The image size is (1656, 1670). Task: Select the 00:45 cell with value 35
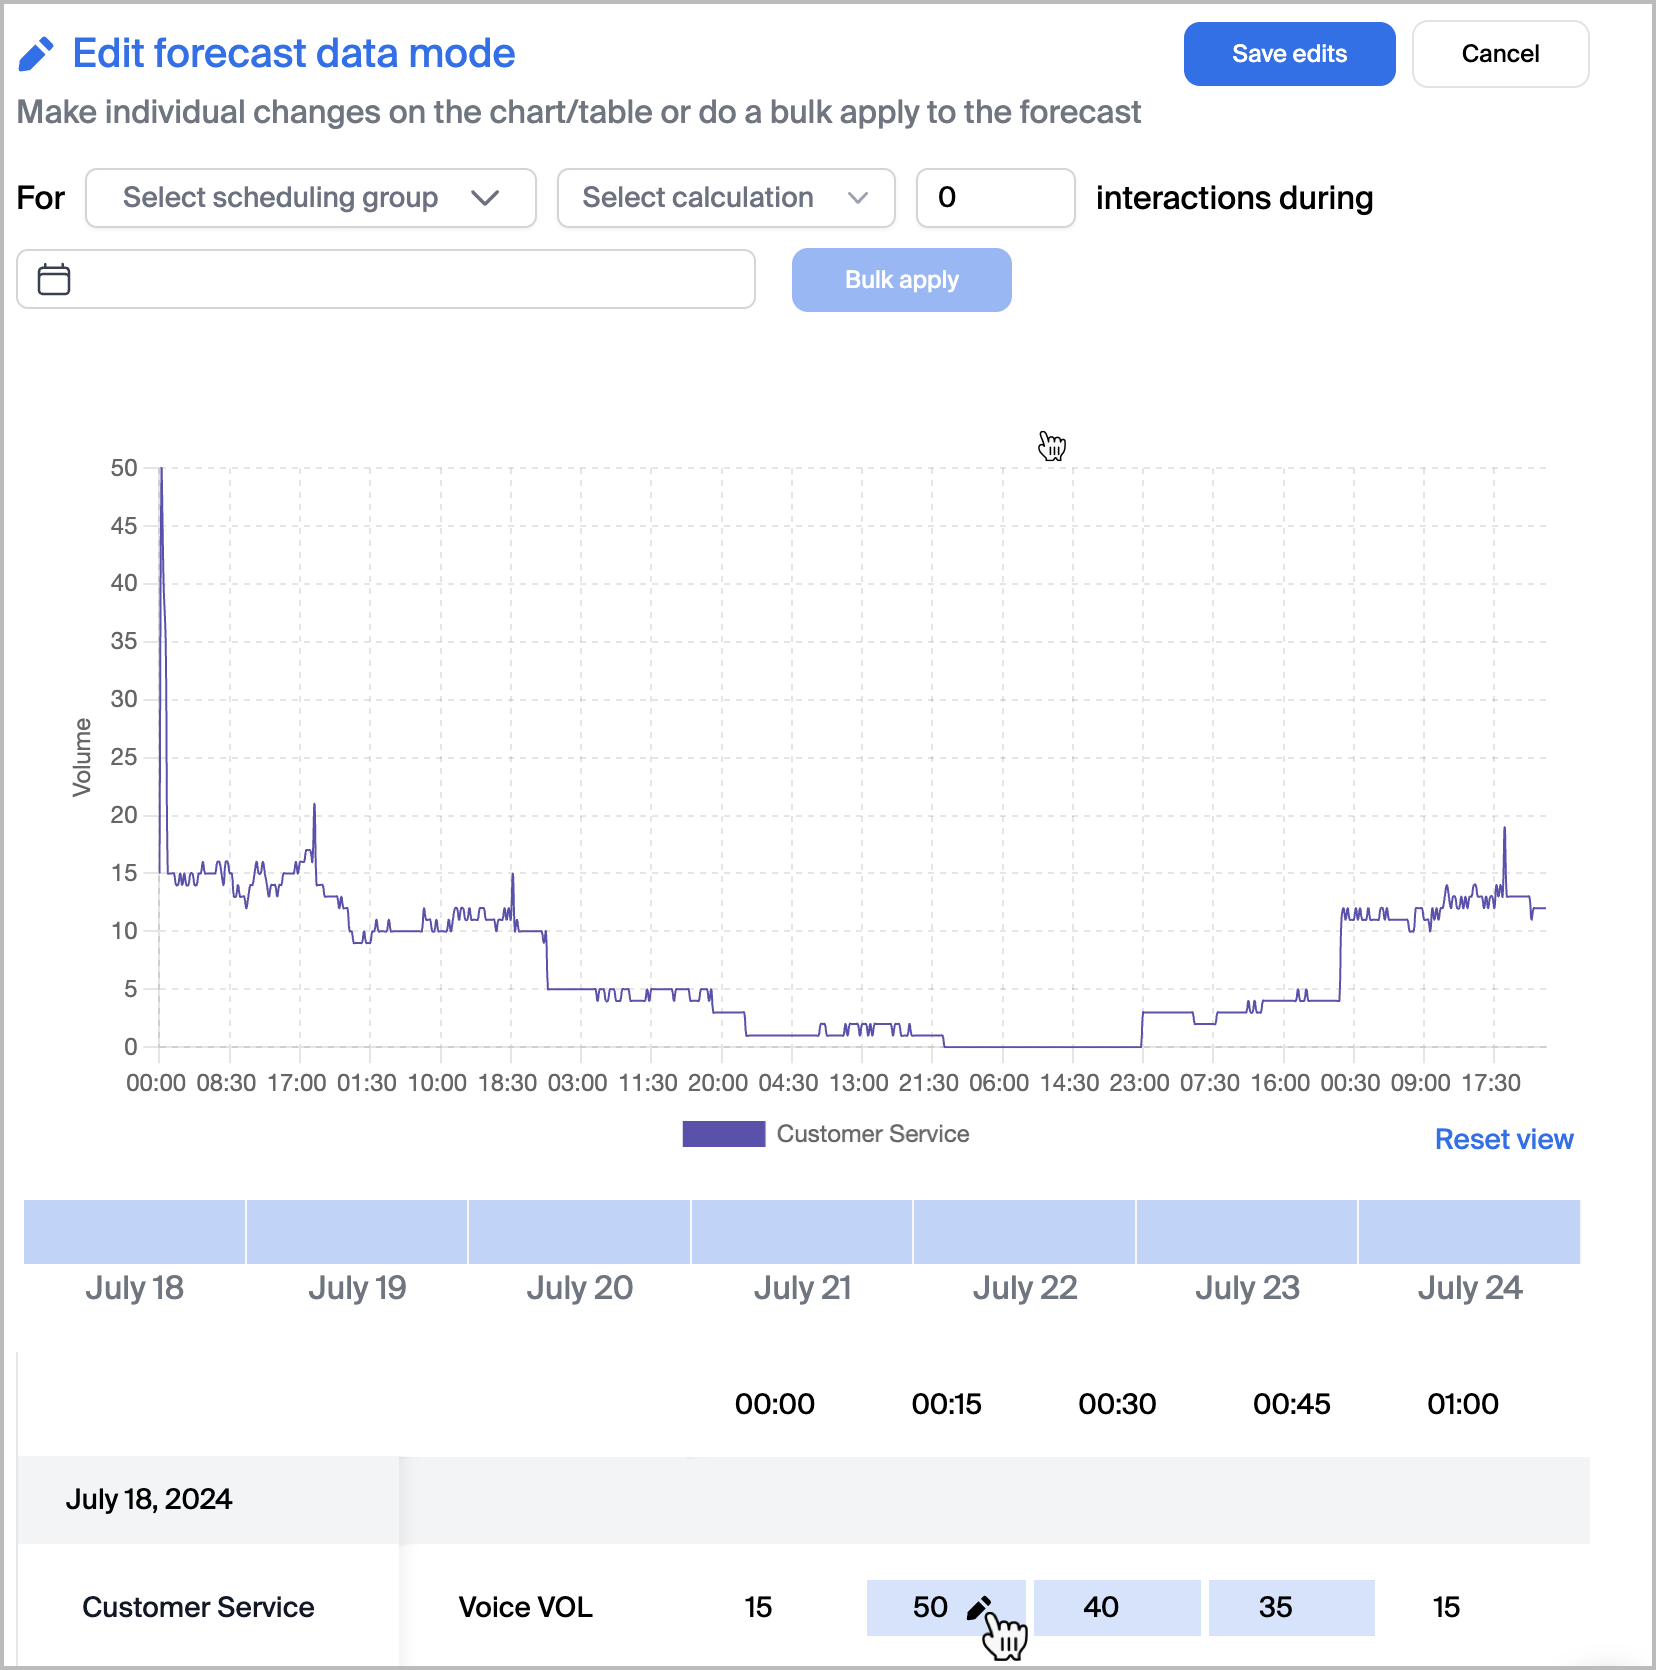point(1290,1607)
